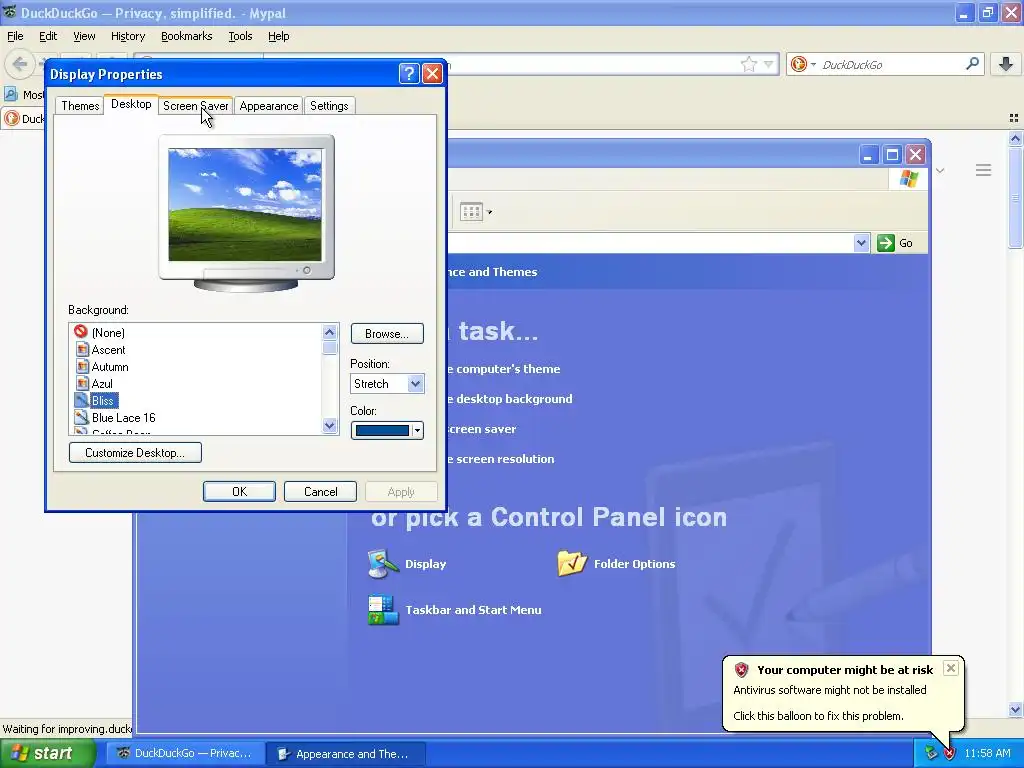Expand the browser URL history dropdown arrow
The width and height of the screenshot is (1024, 768).
pyautogui.click(x=769, y=64)
